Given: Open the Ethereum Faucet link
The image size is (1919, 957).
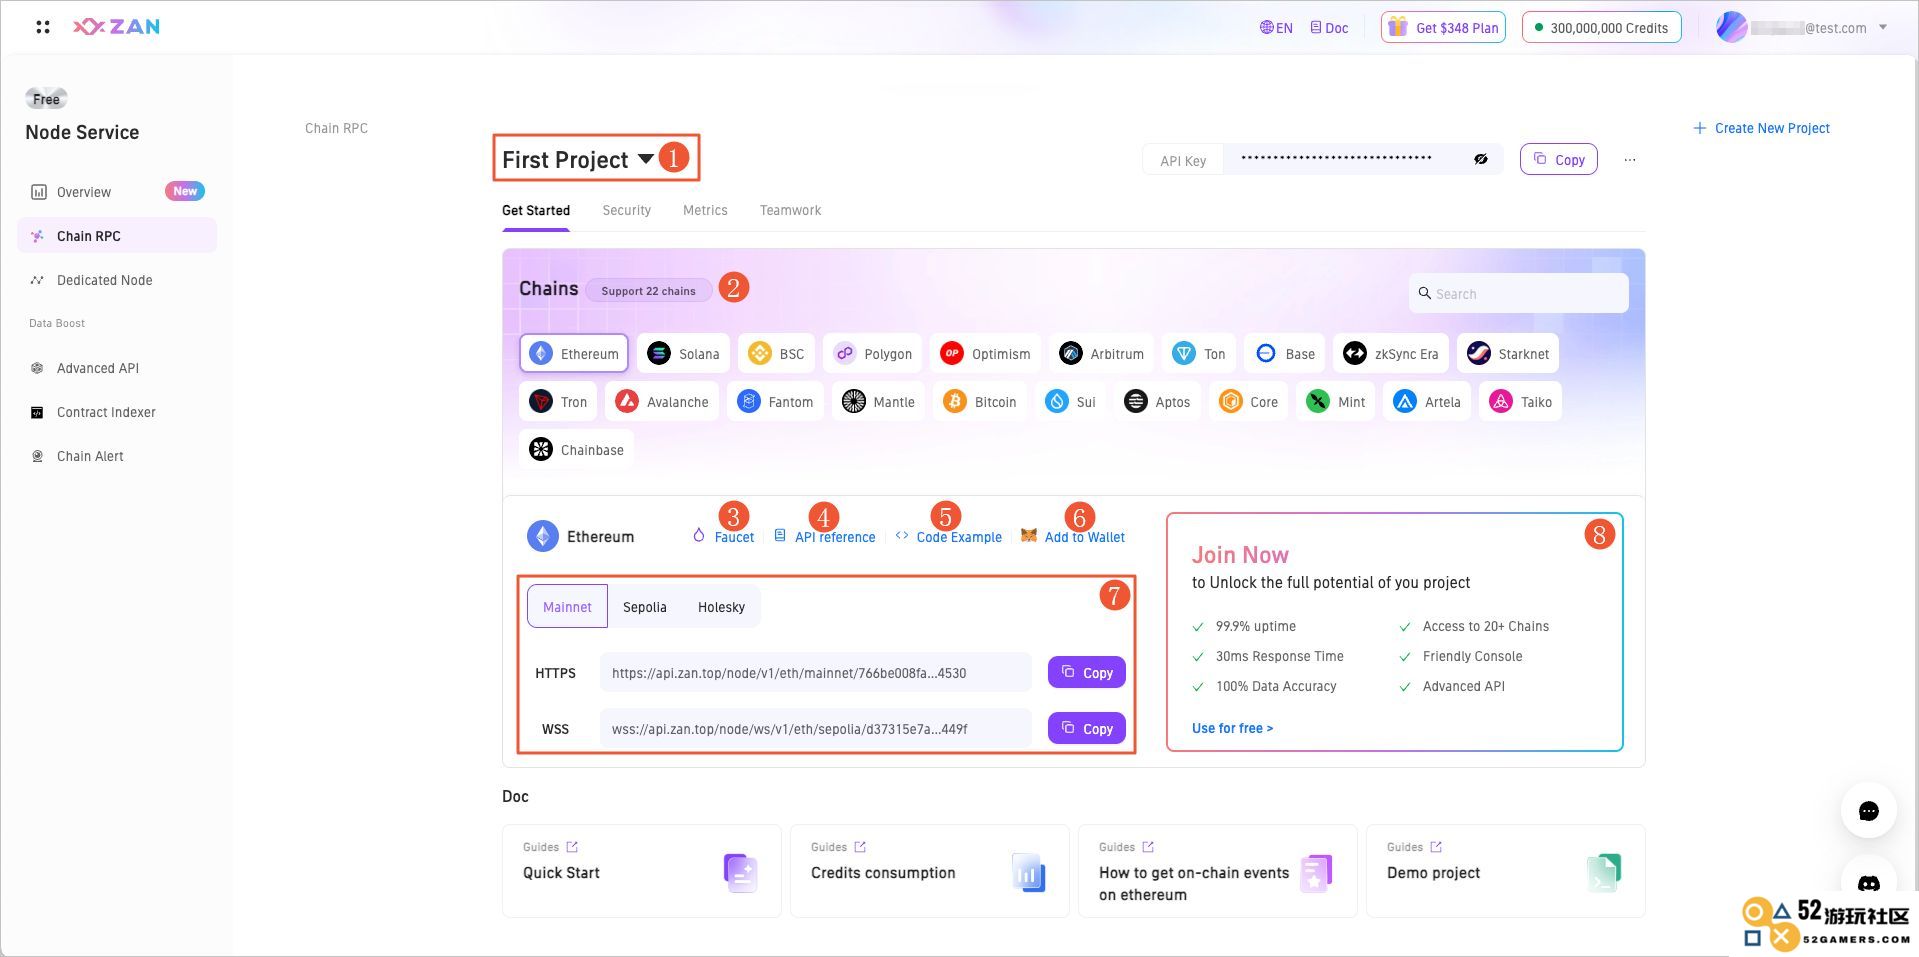Looking at the screenshot, I should coord(724,537).
